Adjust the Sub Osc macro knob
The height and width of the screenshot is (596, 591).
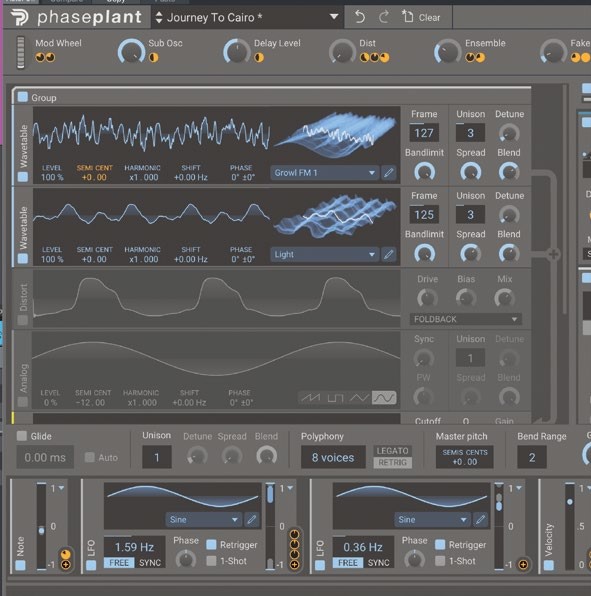132,52
